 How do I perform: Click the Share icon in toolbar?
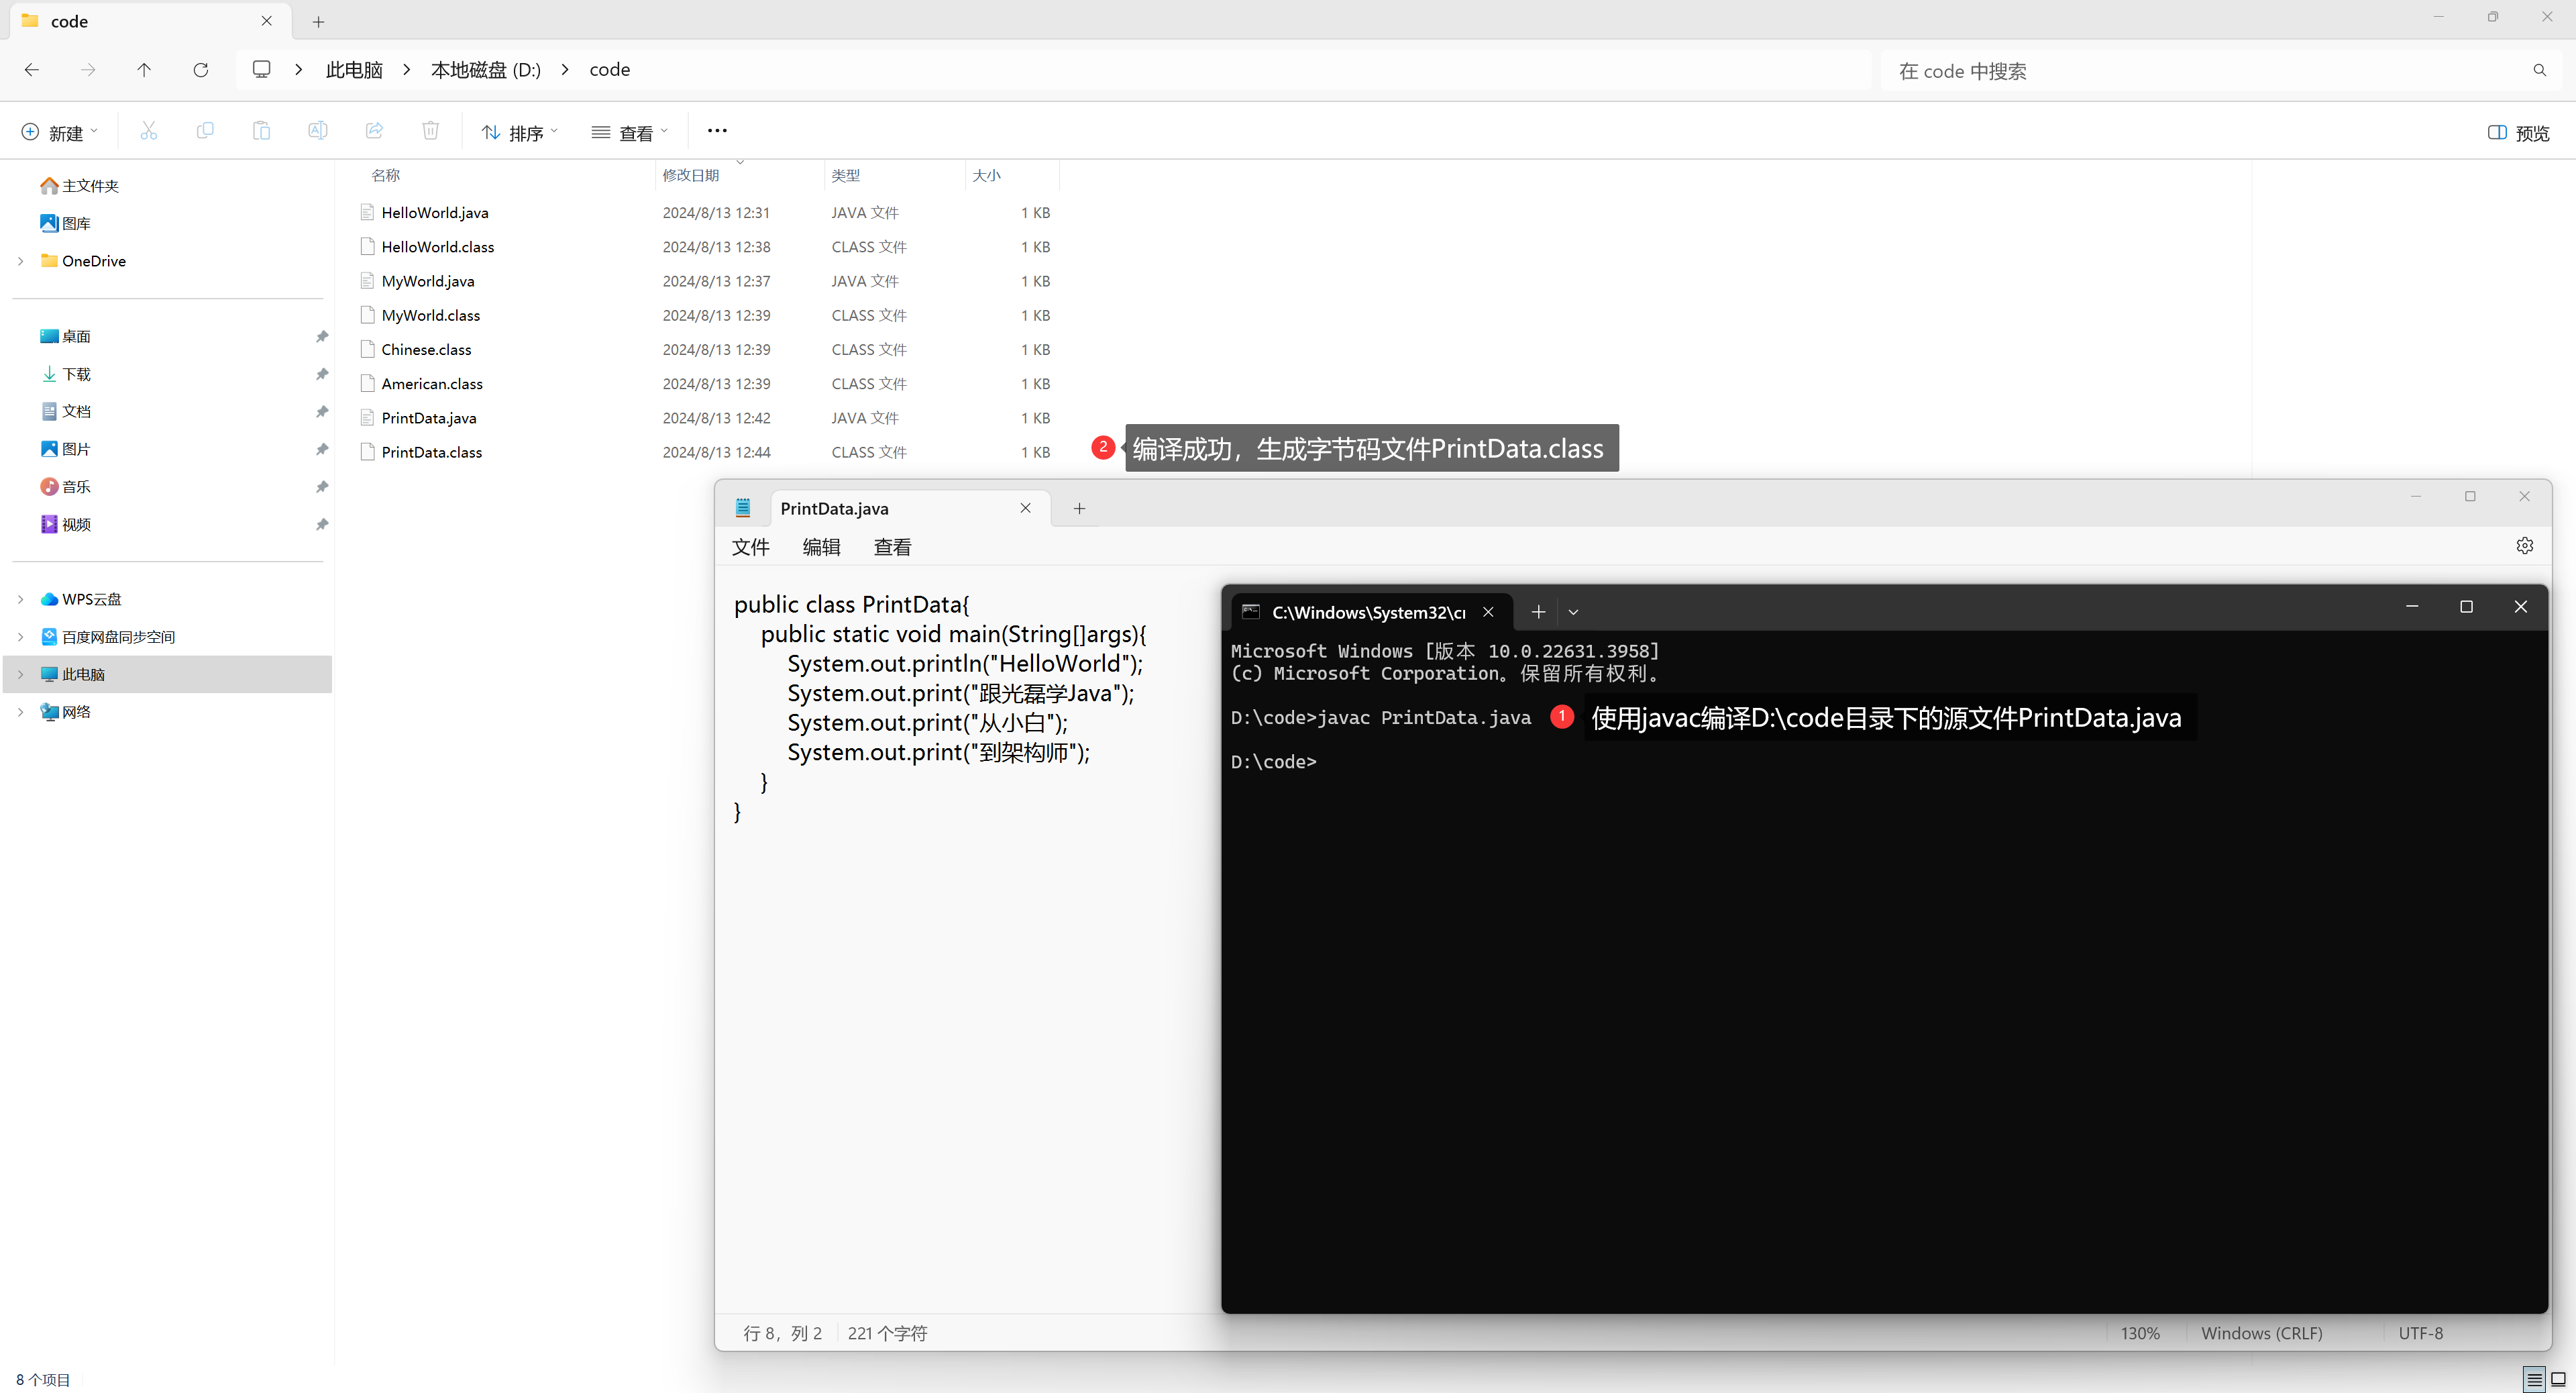coord(374,131)
